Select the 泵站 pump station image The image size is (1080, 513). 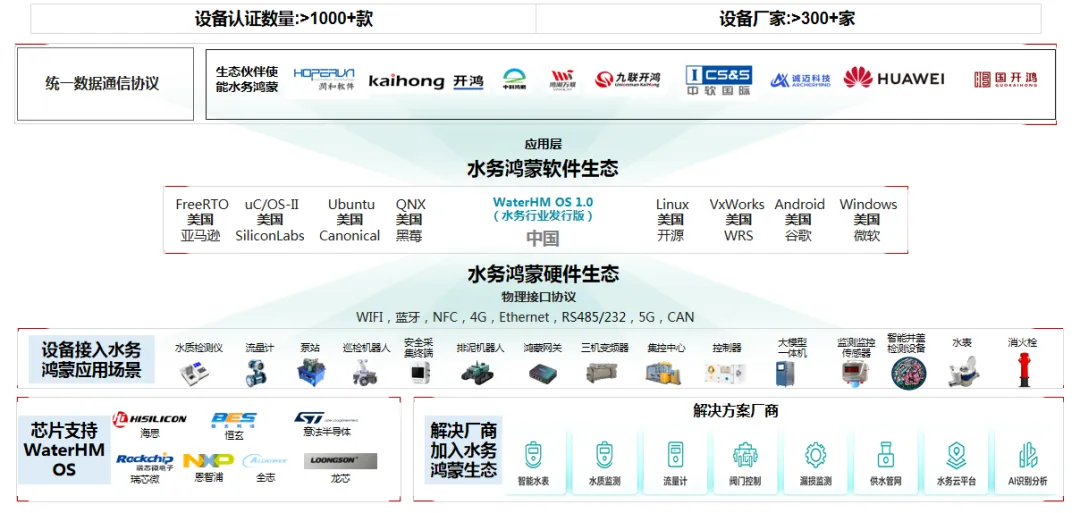[x=311, y=373]
